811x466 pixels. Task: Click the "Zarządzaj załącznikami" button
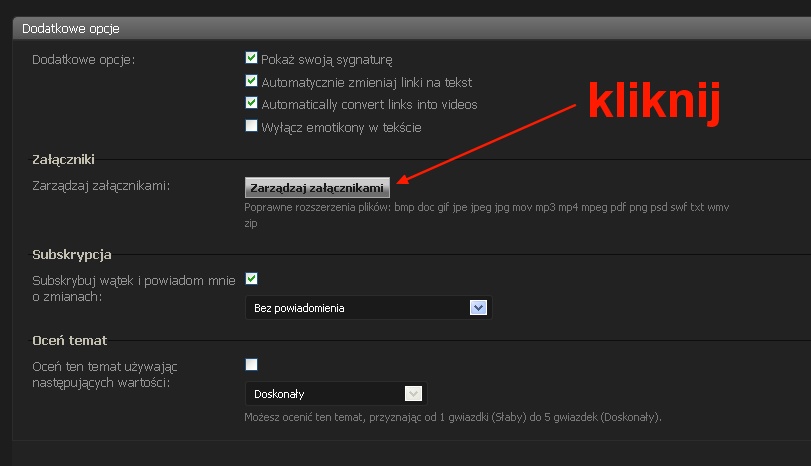(317, 187)
